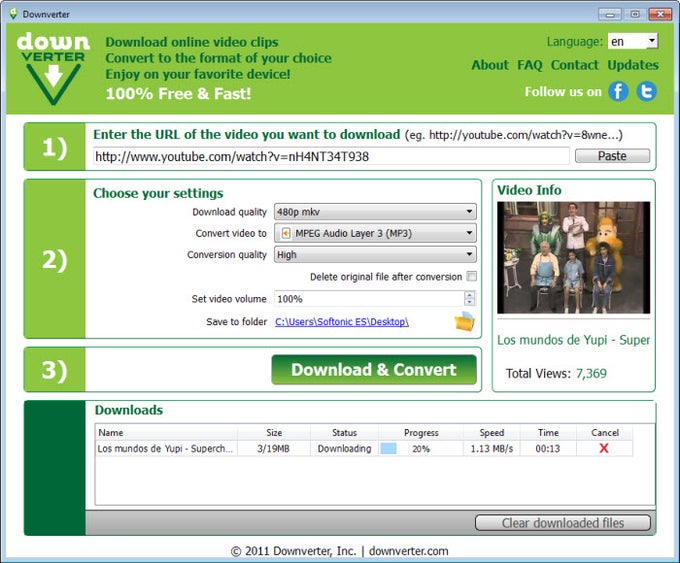680x563 pixels.
Task: Click the Paste button
Action: point(612,156)
